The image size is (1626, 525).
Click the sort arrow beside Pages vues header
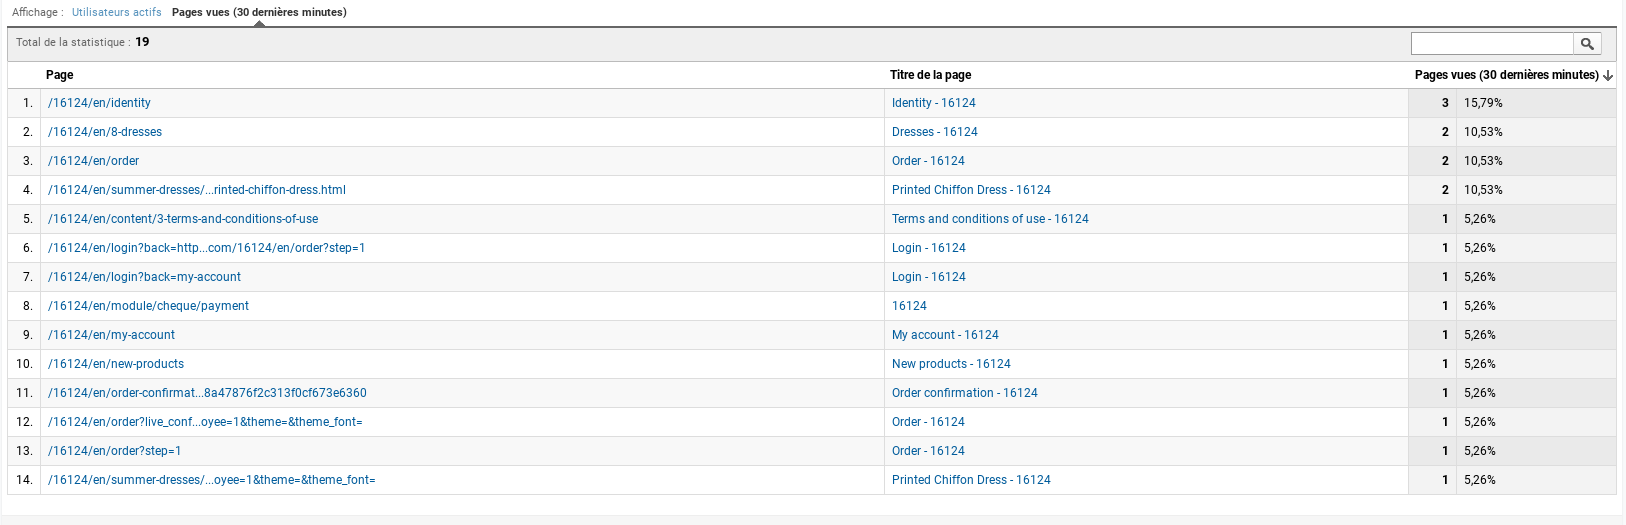tap(1608, 75)
